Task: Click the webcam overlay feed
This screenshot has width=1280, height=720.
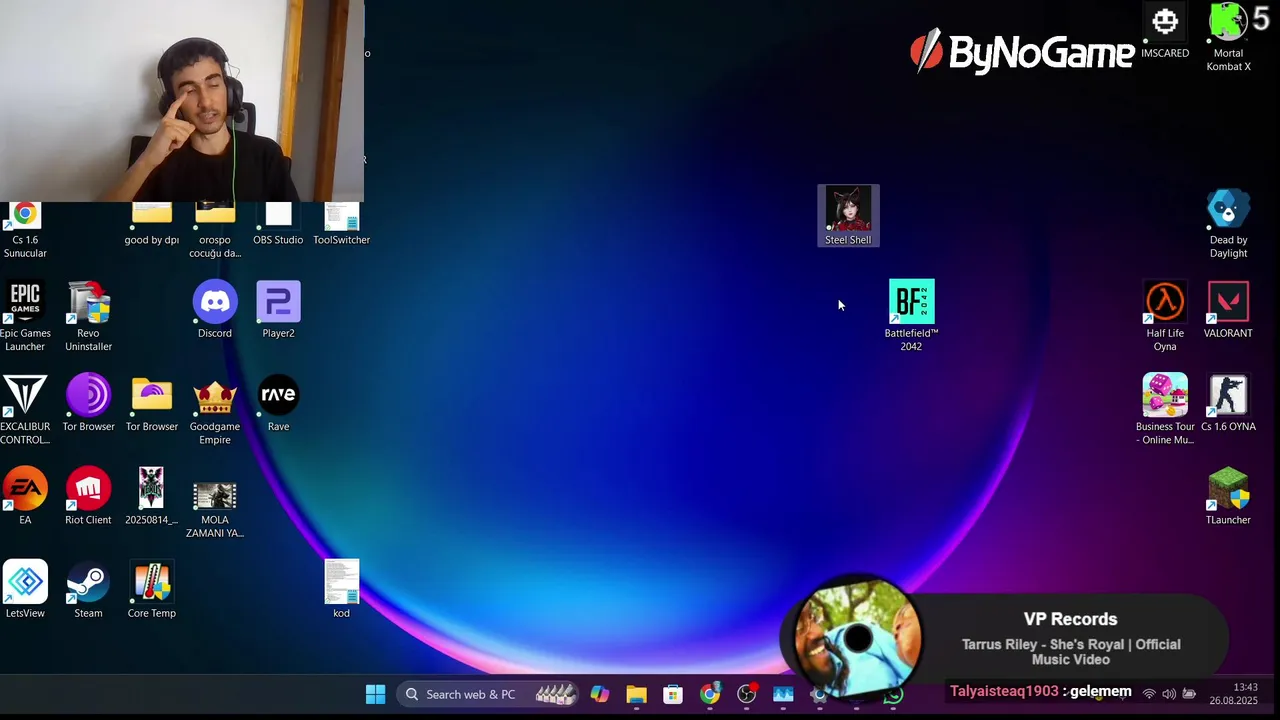Action: [182, 101]
